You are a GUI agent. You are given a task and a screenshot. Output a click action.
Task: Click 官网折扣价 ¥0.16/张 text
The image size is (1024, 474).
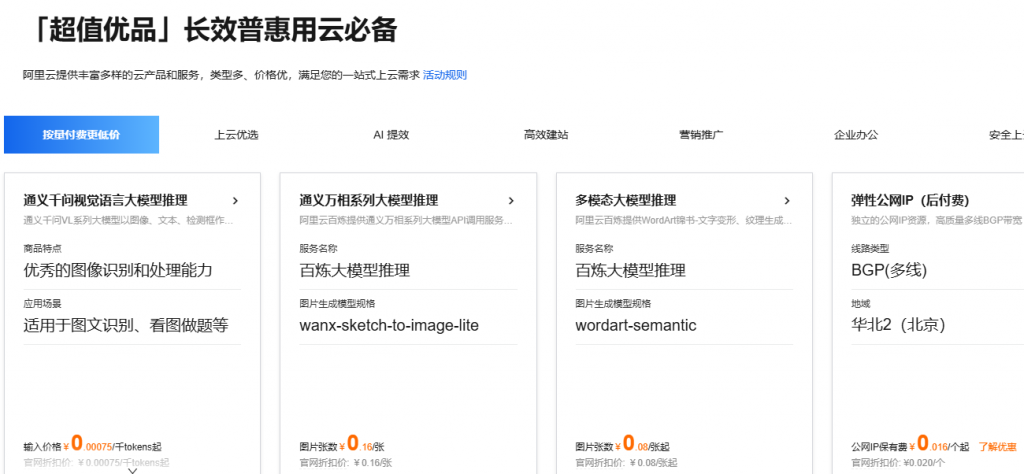coord(345,463)
